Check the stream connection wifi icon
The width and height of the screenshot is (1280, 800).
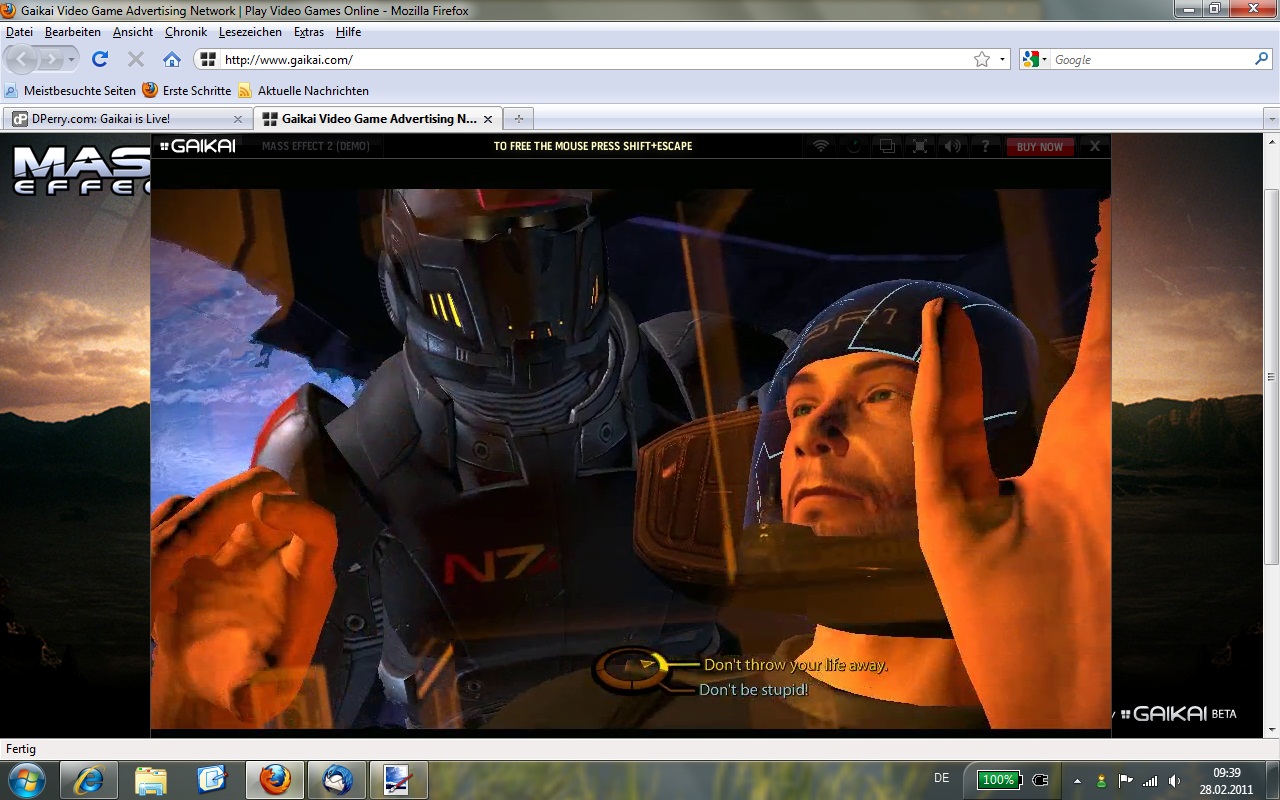(820, 146)
